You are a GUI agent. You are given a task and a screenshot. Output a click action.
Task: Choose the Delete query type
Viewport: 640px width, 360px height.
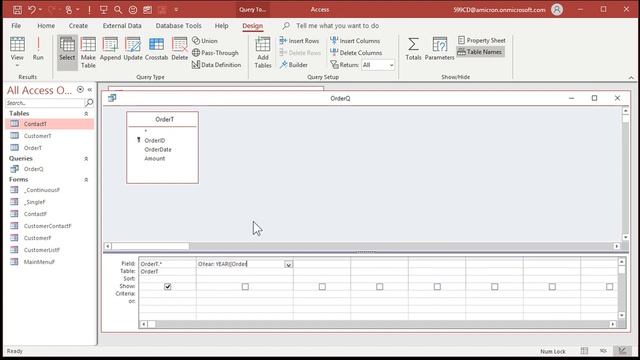[180, 49]
